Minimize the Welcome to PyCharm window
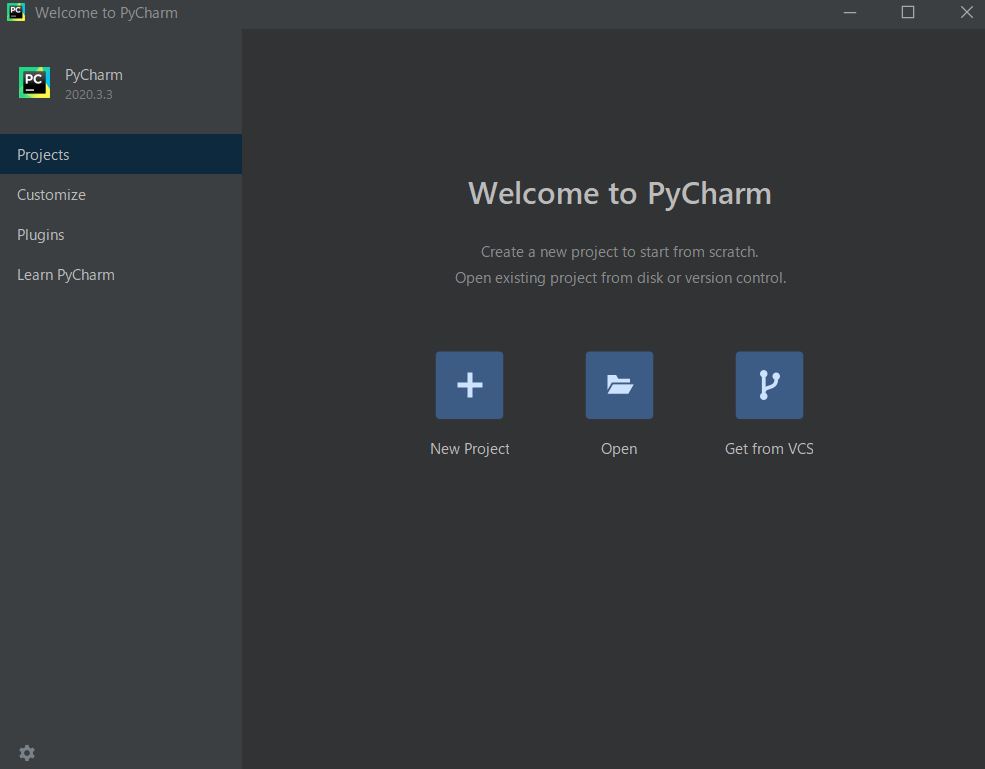Viewport: 985px width, 769px height. (x=850, y=13)
